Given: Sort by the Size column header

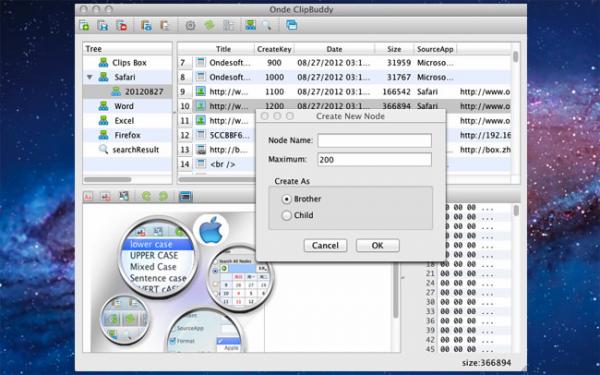Looking at the screenshot, I should tap(394, 49).
